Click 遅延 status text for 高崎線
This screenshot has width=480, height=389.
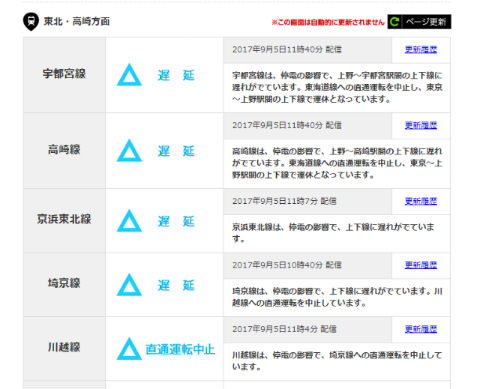(x=176, y=151)
